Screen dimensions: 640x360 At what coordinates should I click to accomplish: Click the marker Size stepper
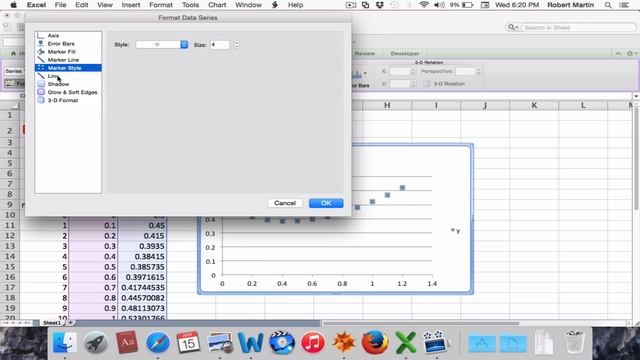(x=237, y=44)
